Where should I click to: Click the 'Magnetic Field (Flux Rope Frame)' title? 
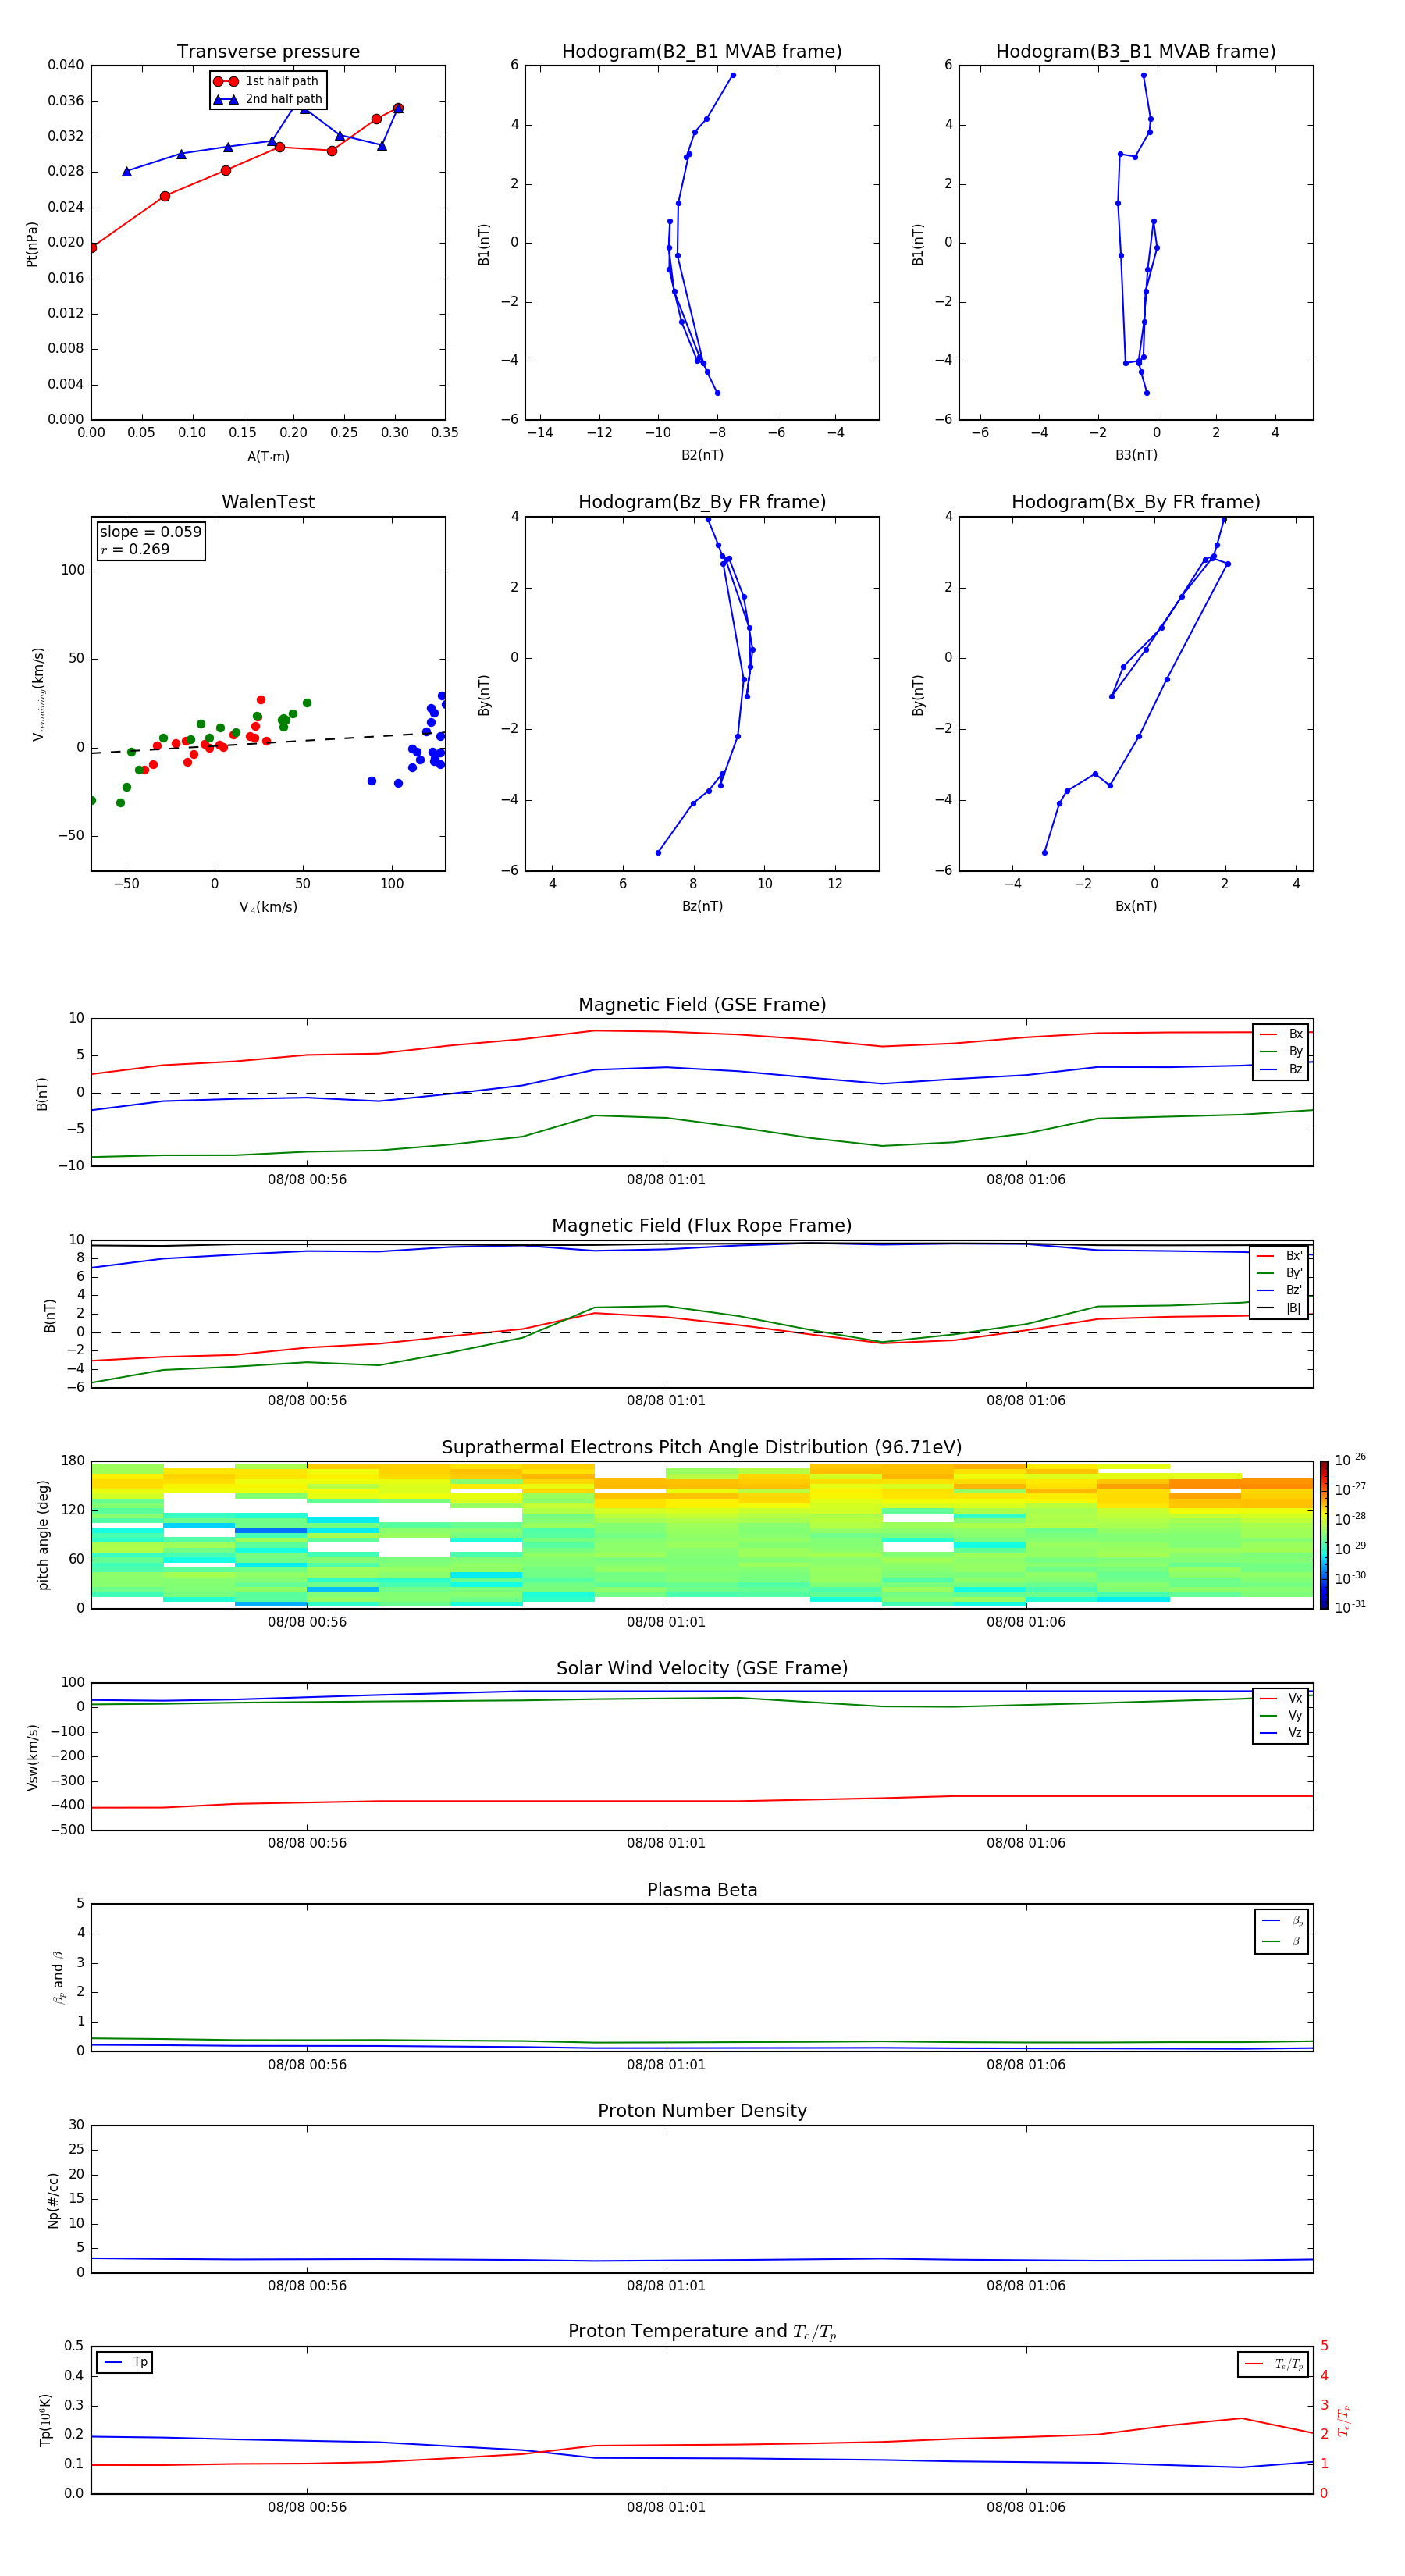(702, 1226)
